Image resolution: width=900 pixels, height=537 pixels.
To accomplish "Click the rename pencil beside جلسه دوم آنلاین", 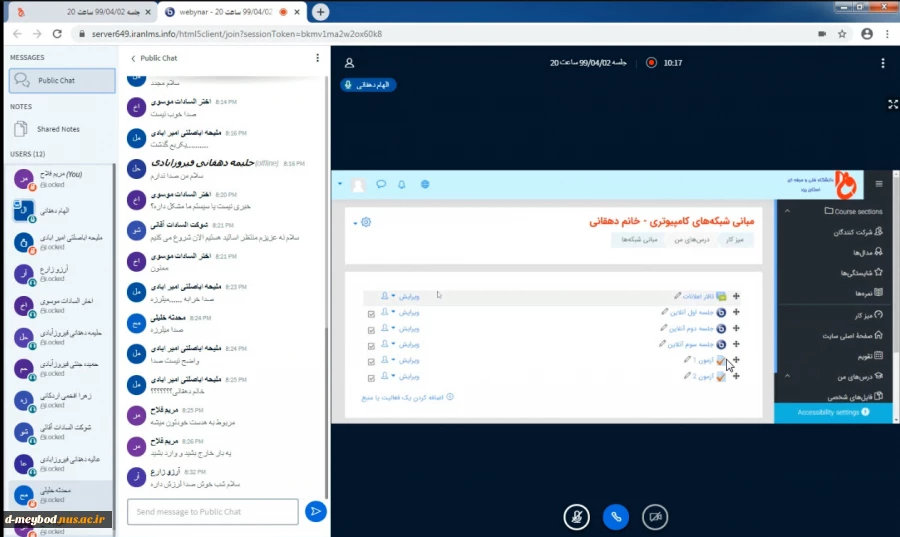I will point(664,328).
